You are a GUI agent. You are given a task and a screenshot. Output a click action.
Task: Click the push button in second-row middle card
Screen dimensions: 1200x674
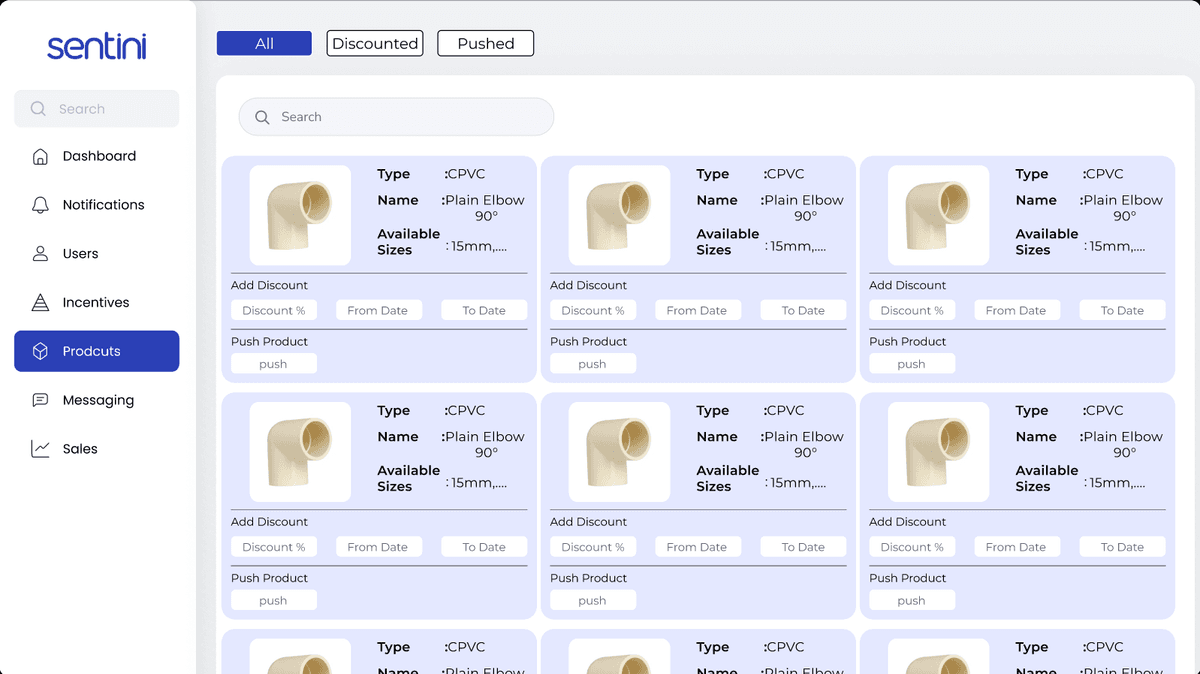pyautogui.click(x=593, y=600)
